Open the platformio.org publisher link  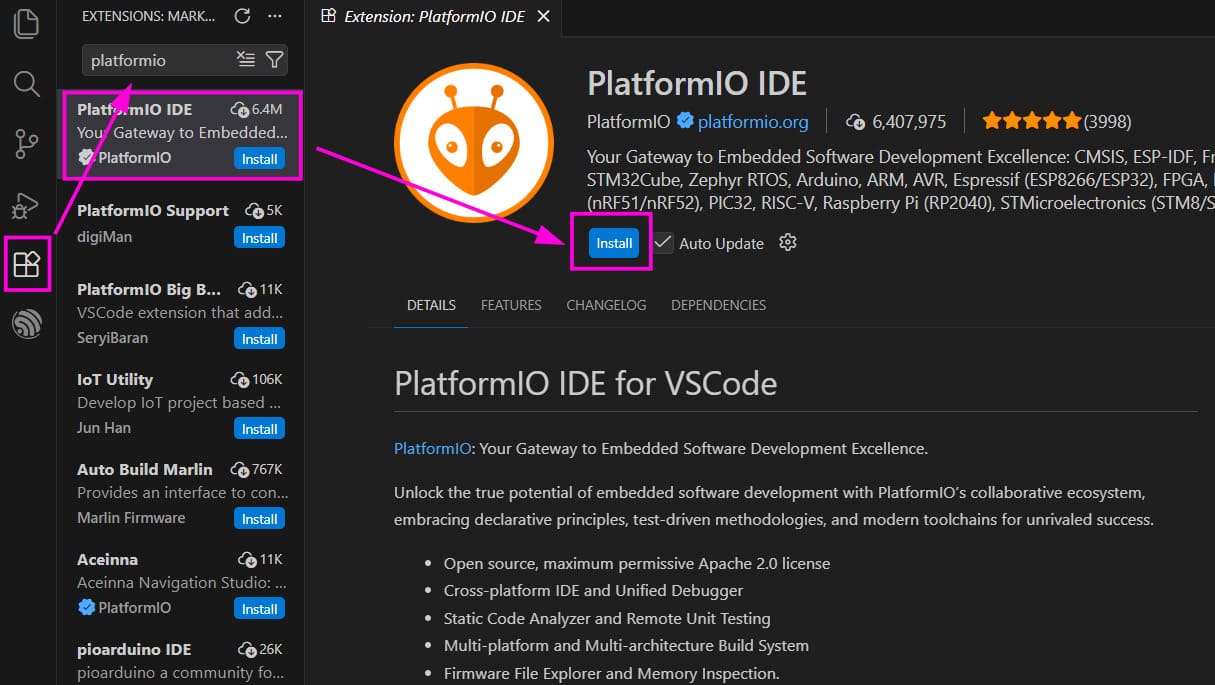tap(753, 121)
